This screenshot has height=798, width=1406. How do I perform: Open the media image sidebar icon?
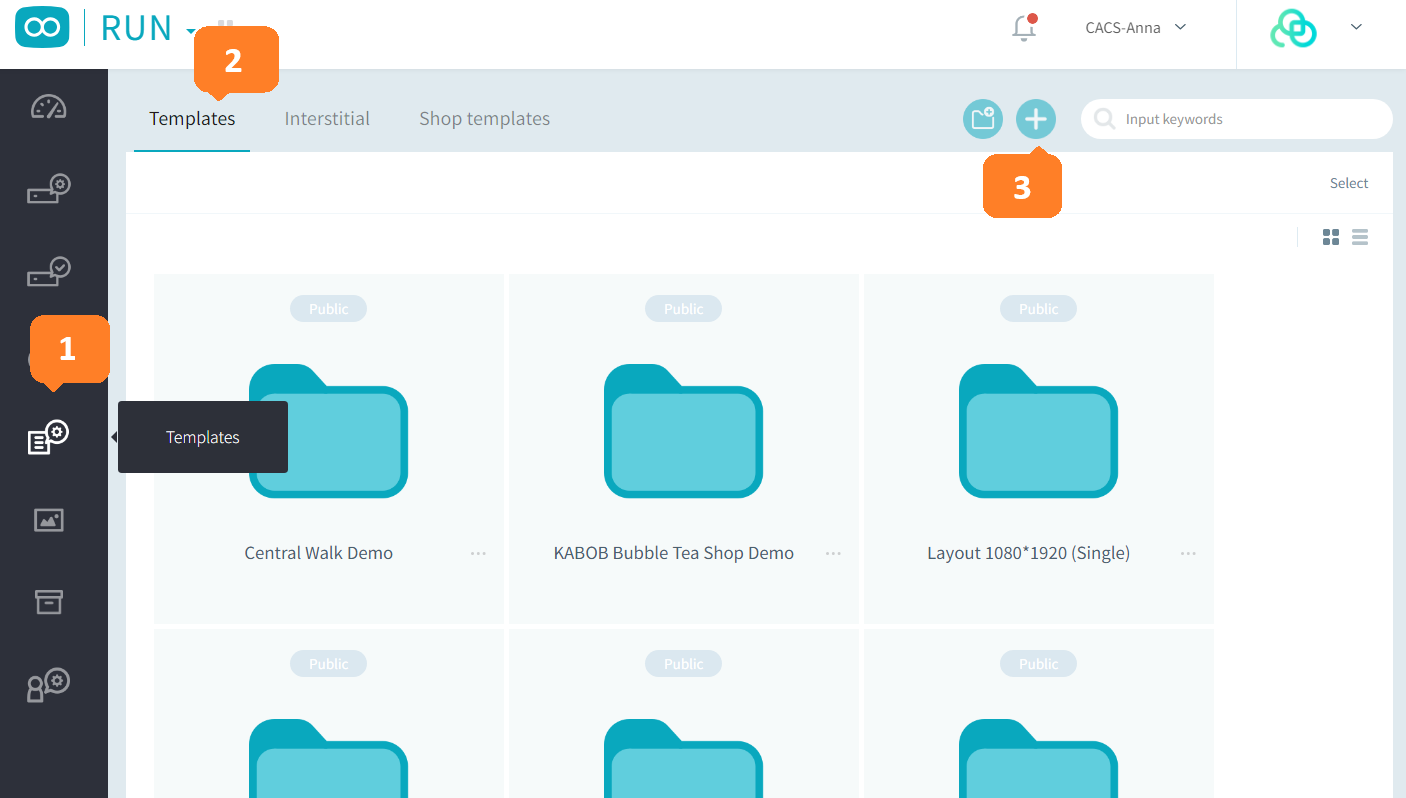tap(48, 520)
